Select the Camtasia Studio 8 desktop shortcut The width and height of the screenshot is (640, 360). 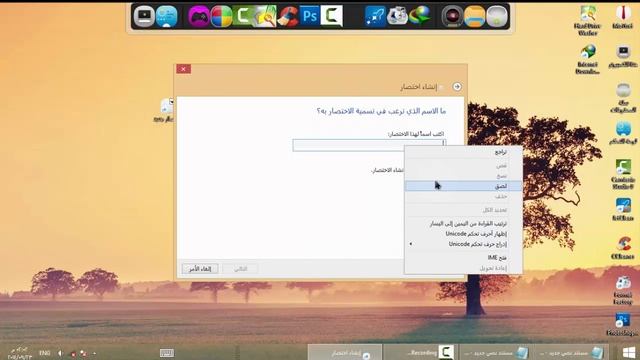pyautogui.click(x=623, y=174)
